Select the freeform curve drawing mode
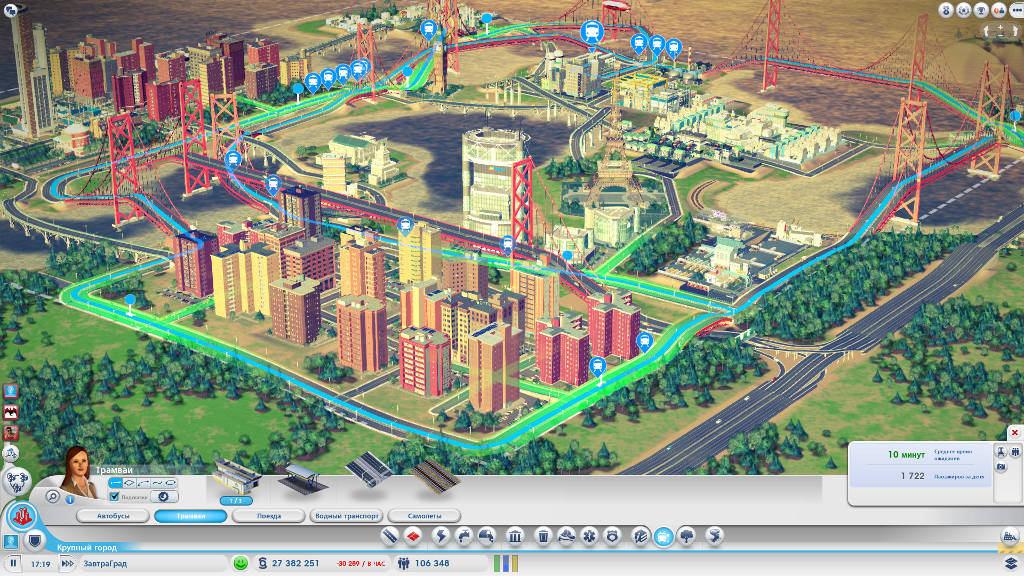 click(157, 483)
